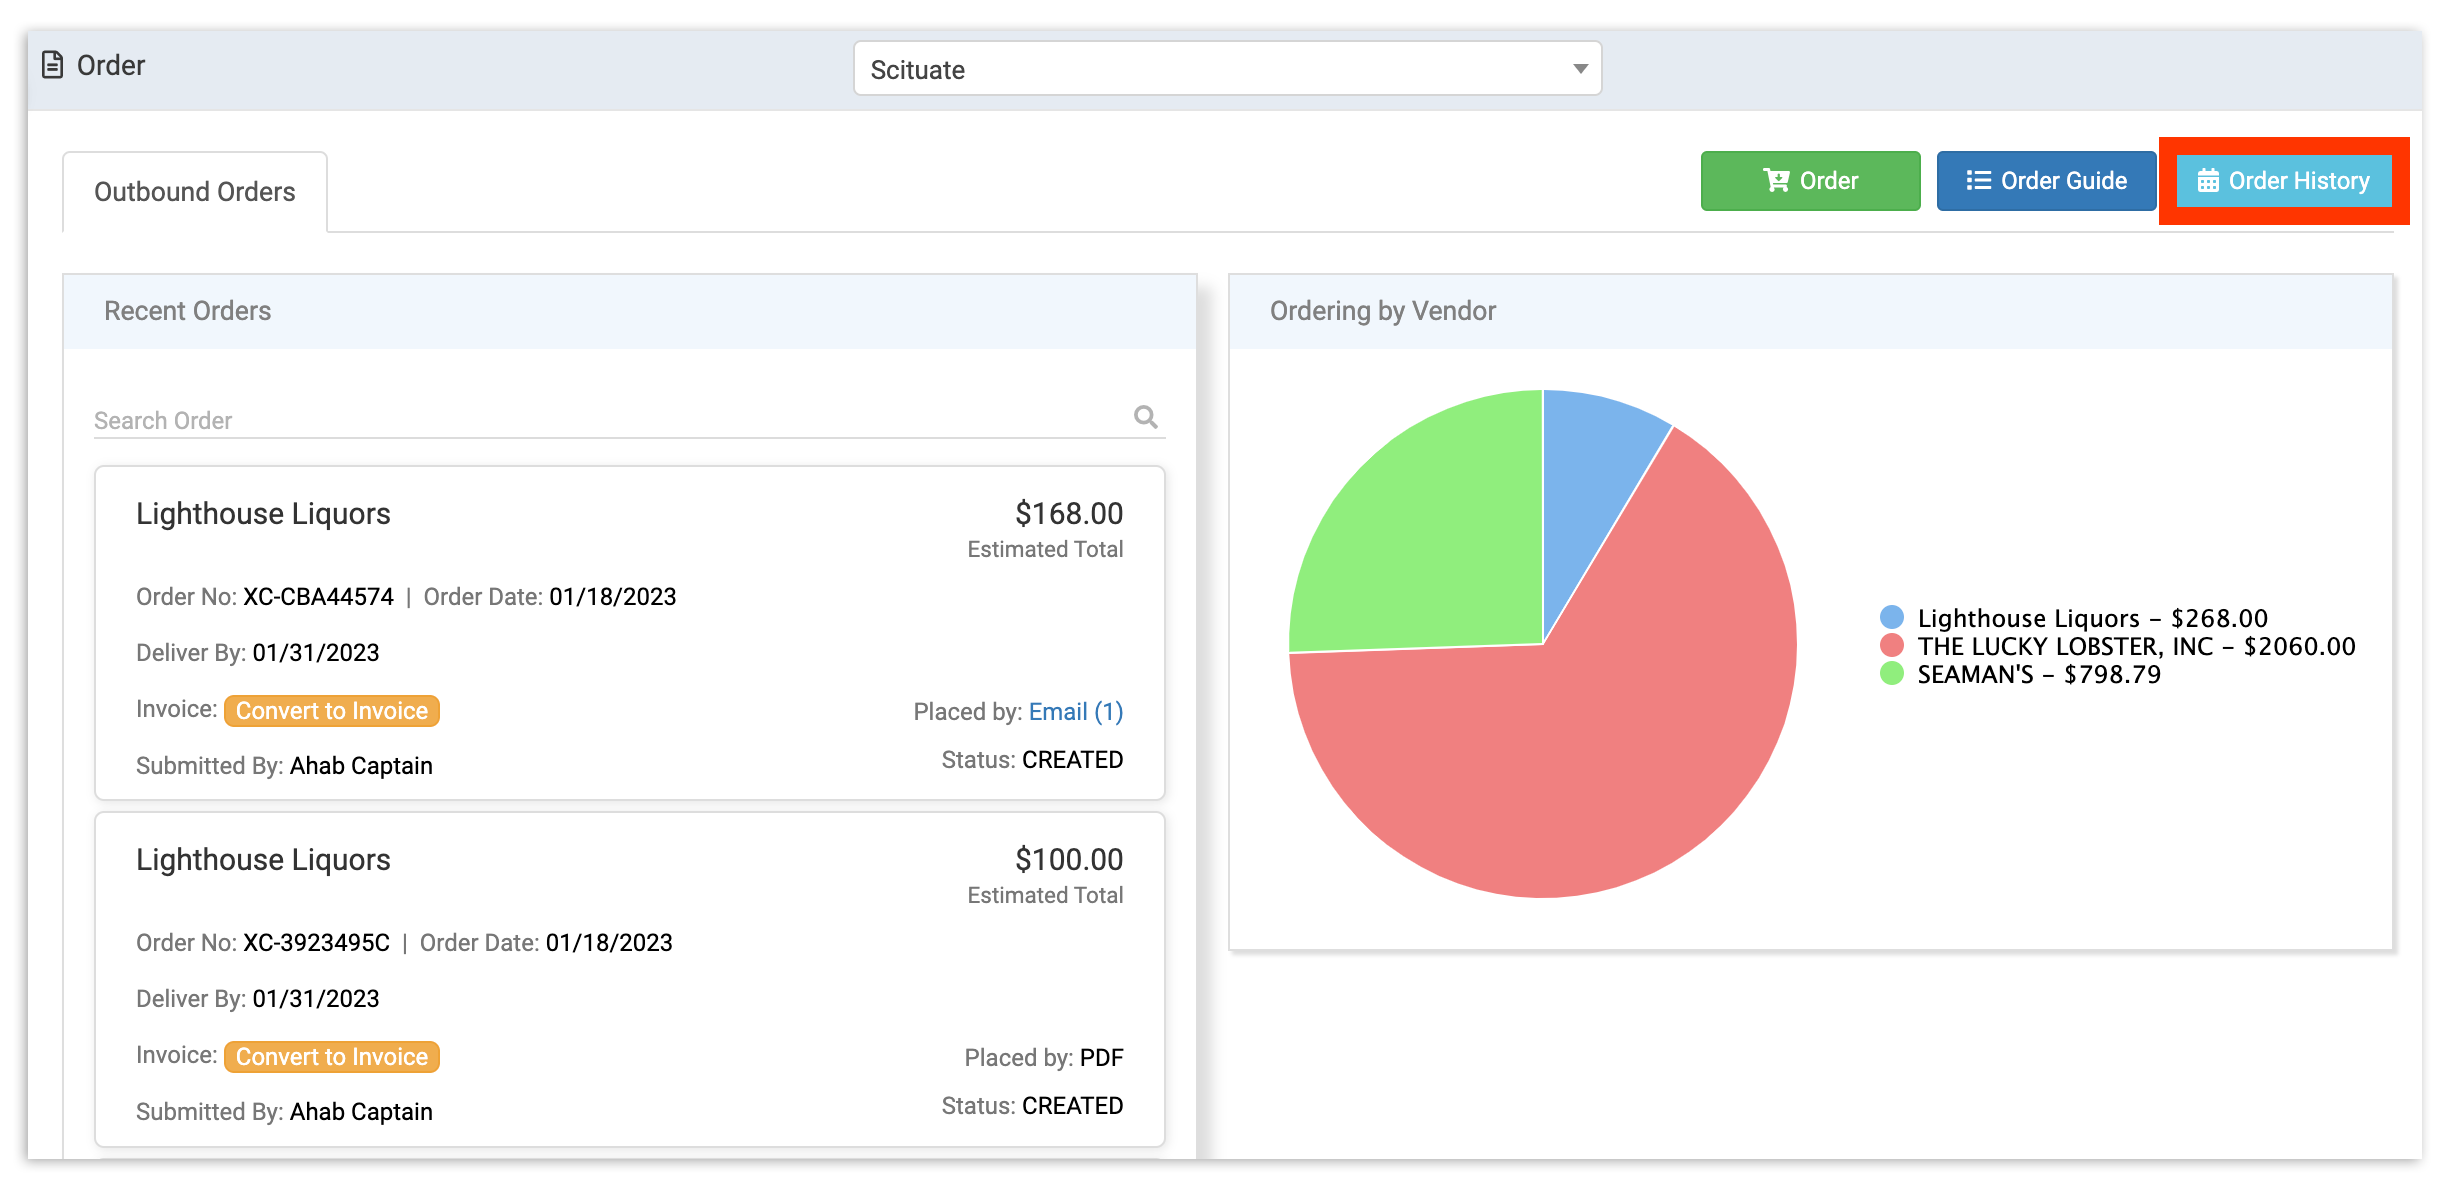Open the Scituate location dropdown
2450x1190 pixels.
pos(1227,69)
